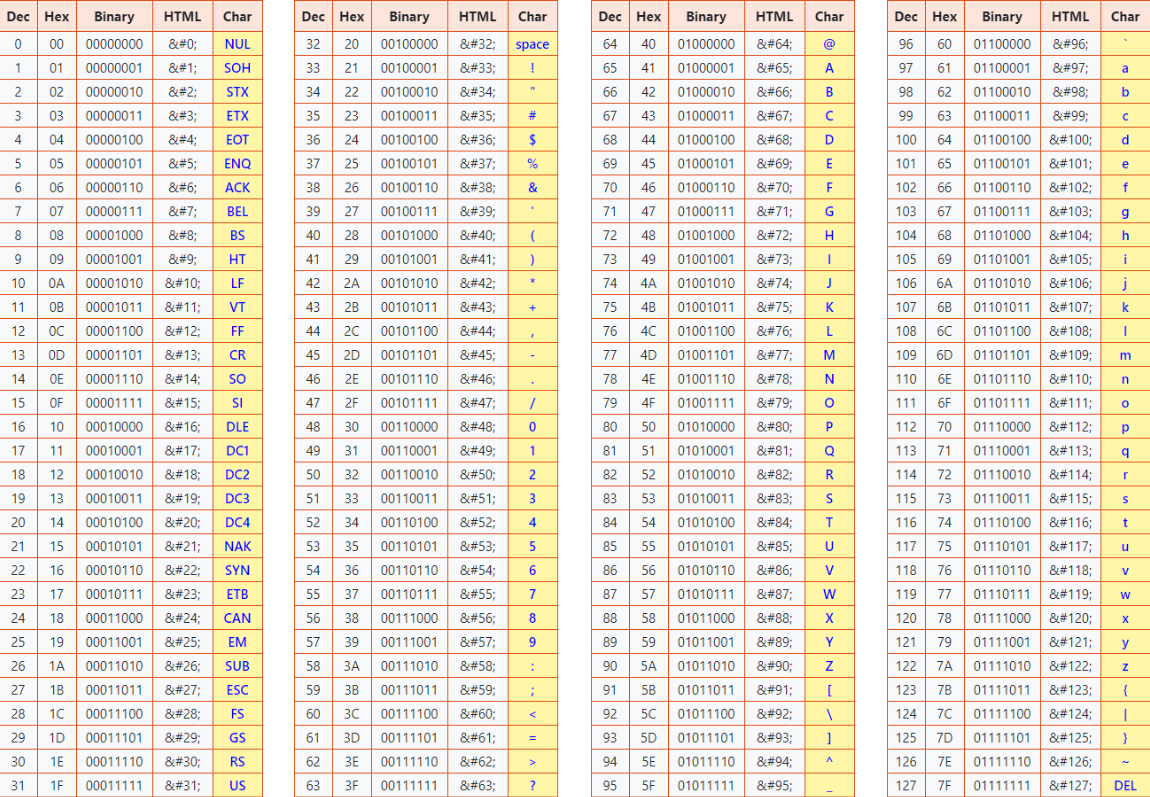This screenshot has width=1150, height=797.
Task: Click hex value 0A
Action: (x=56, y=283)
